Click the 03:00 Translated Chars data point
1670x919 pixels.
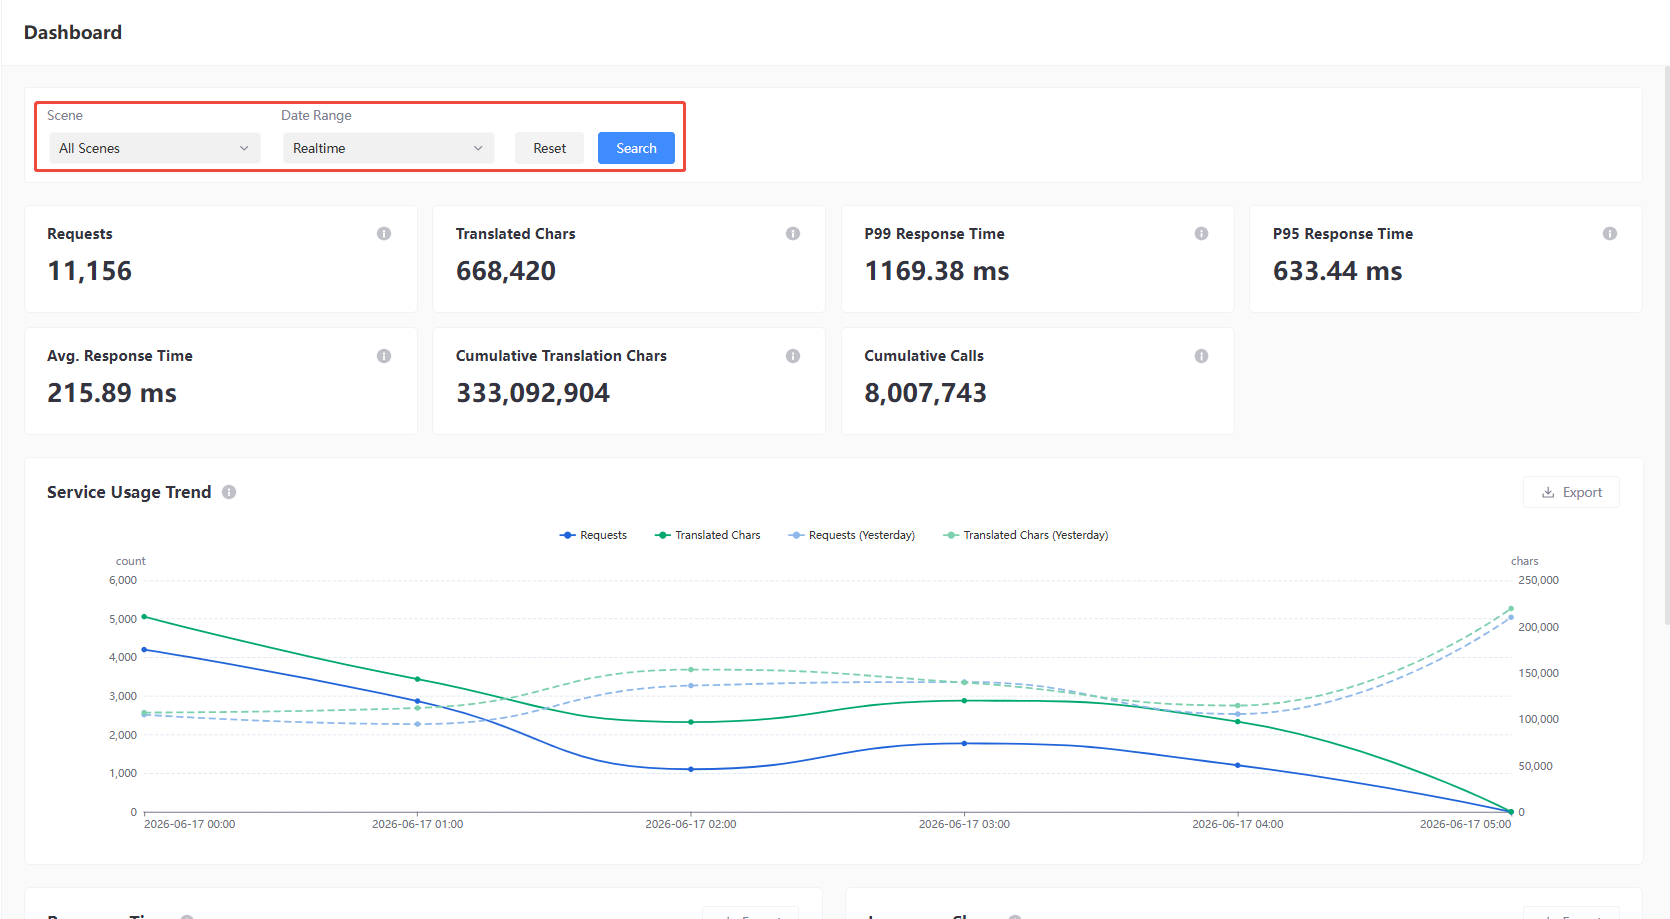964,701
